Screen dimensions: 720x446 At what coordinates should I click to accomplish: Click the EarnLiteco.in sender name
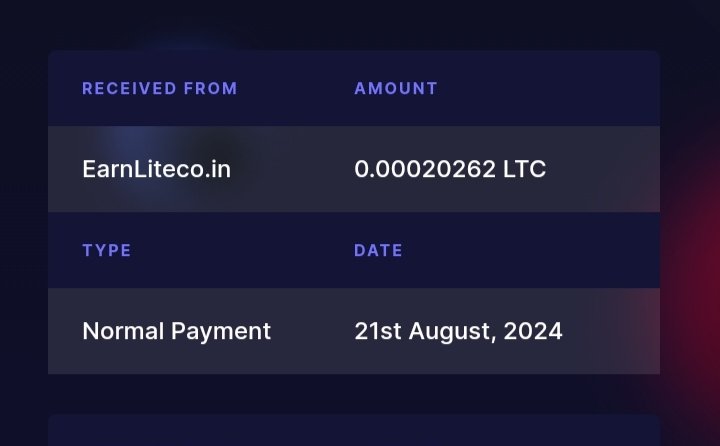click(156, 169)
